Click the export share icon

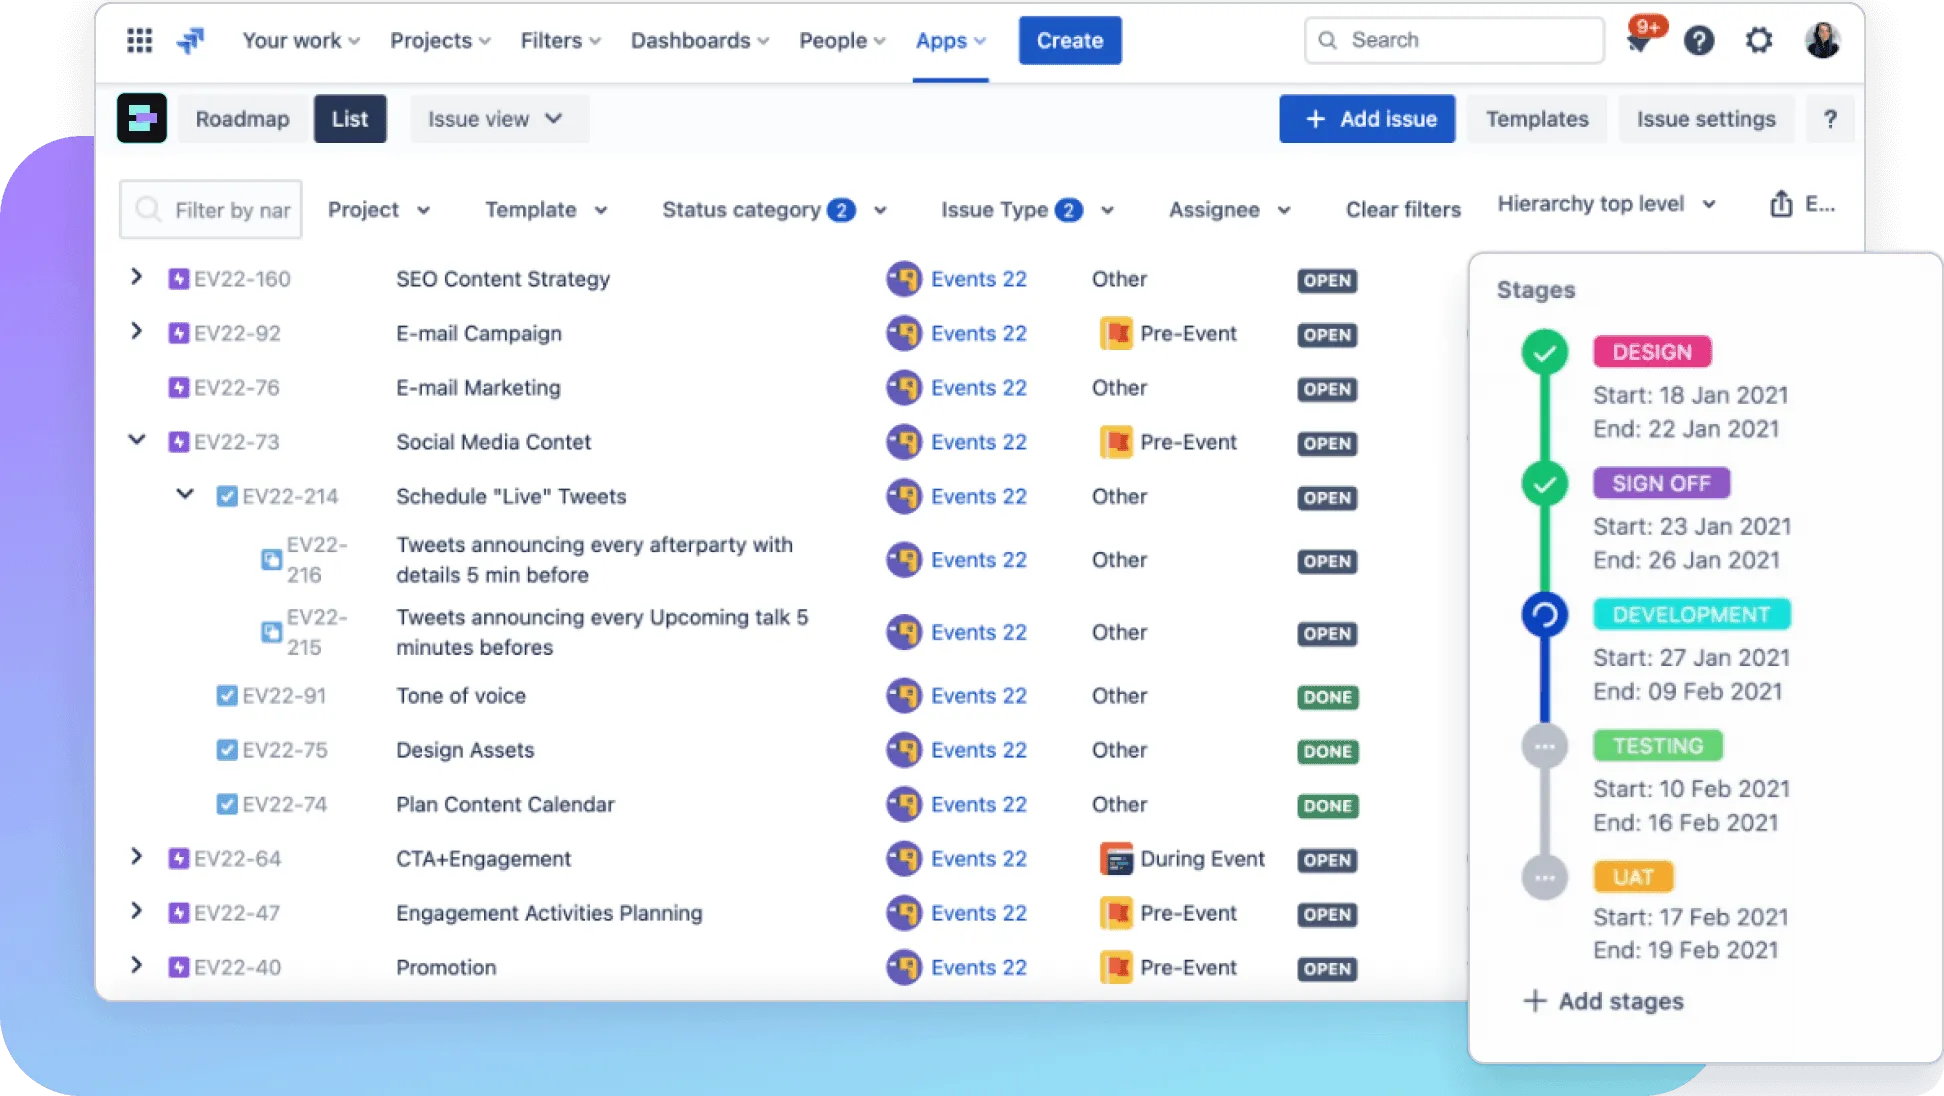click(1780, 204)
